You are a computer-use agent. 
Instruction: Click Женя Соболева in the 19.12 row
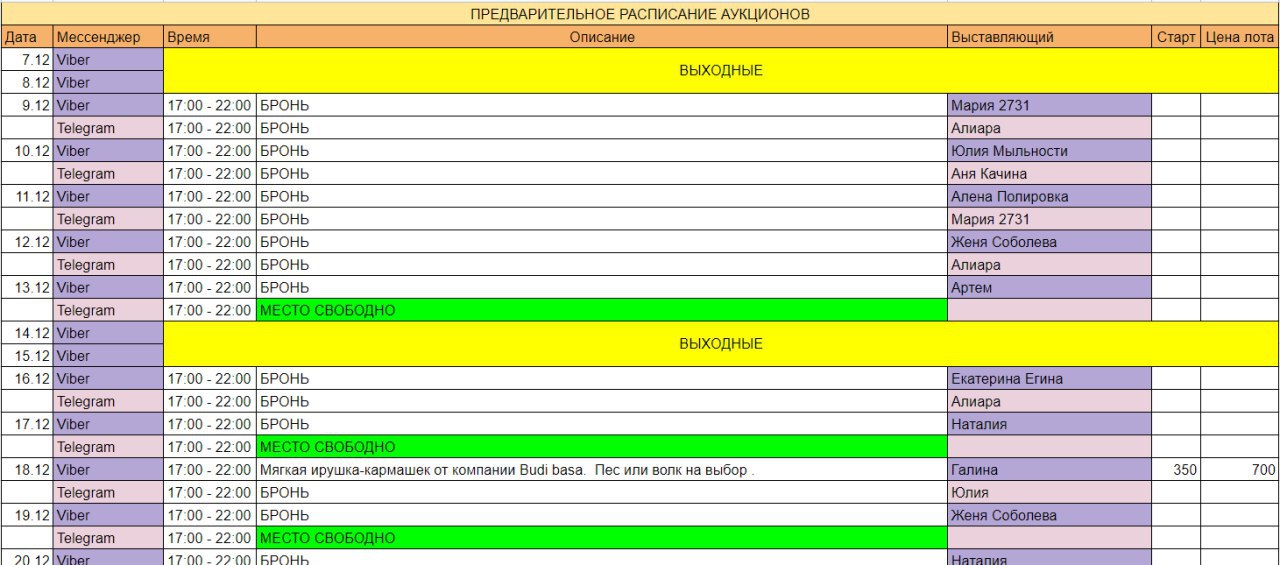[x=1050, y=516]
